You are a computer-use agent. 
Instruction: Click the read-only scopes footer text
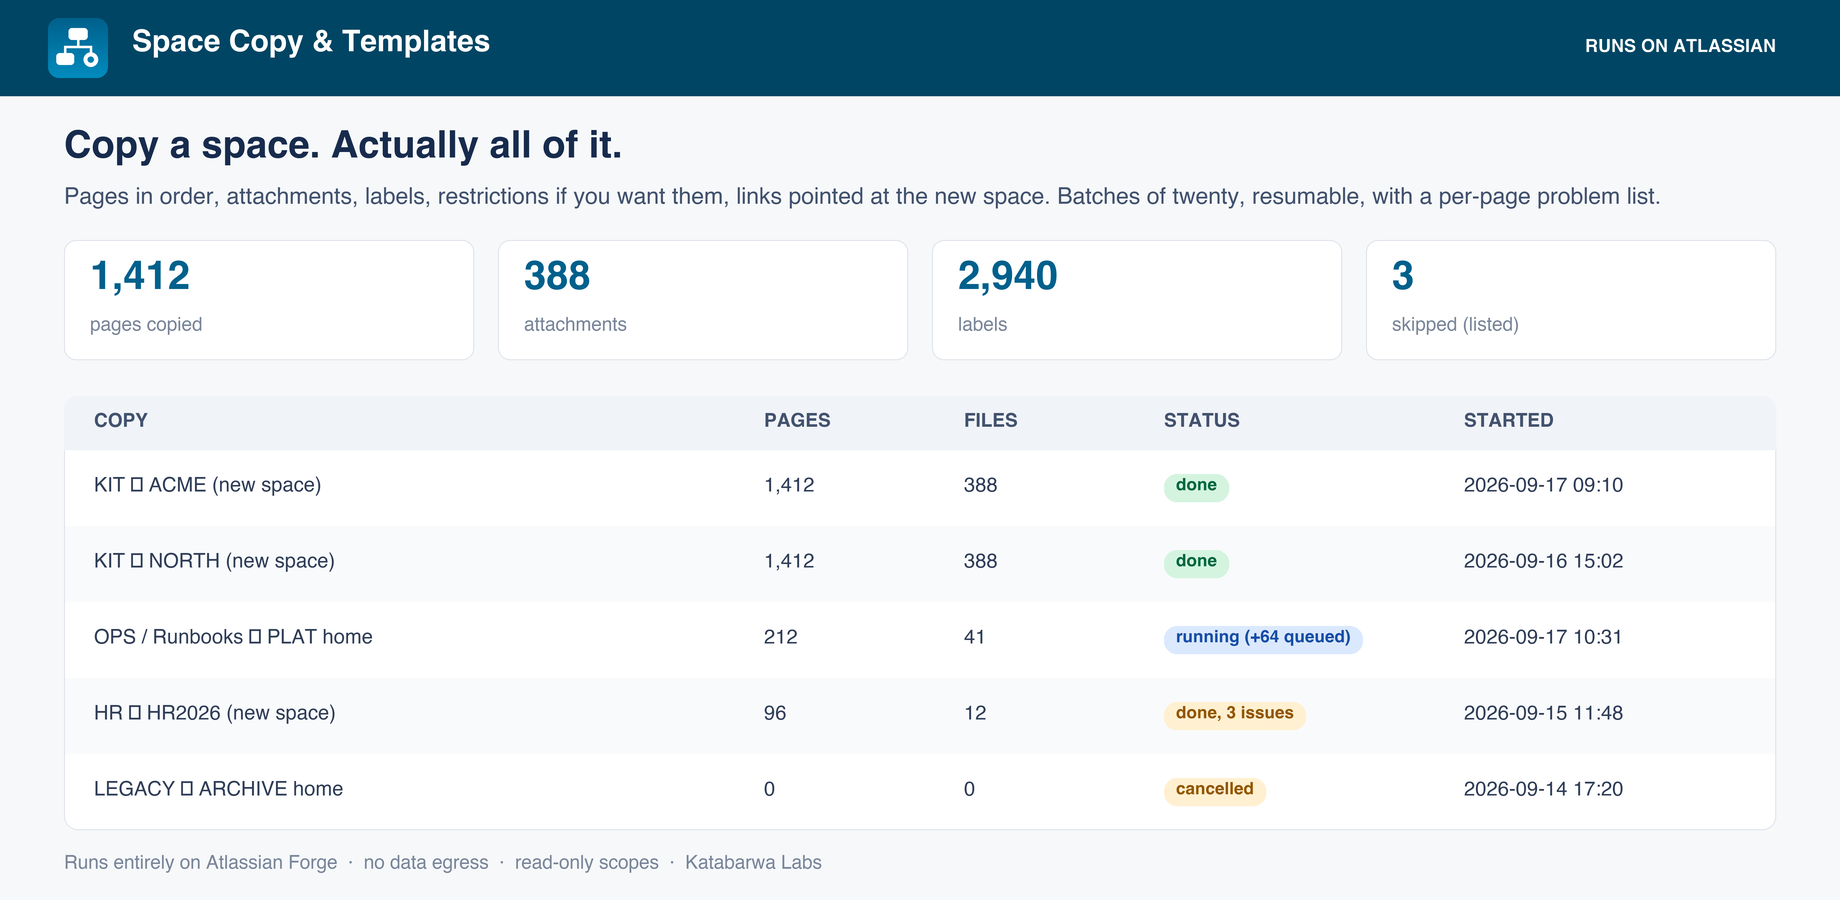pos(587,862)
